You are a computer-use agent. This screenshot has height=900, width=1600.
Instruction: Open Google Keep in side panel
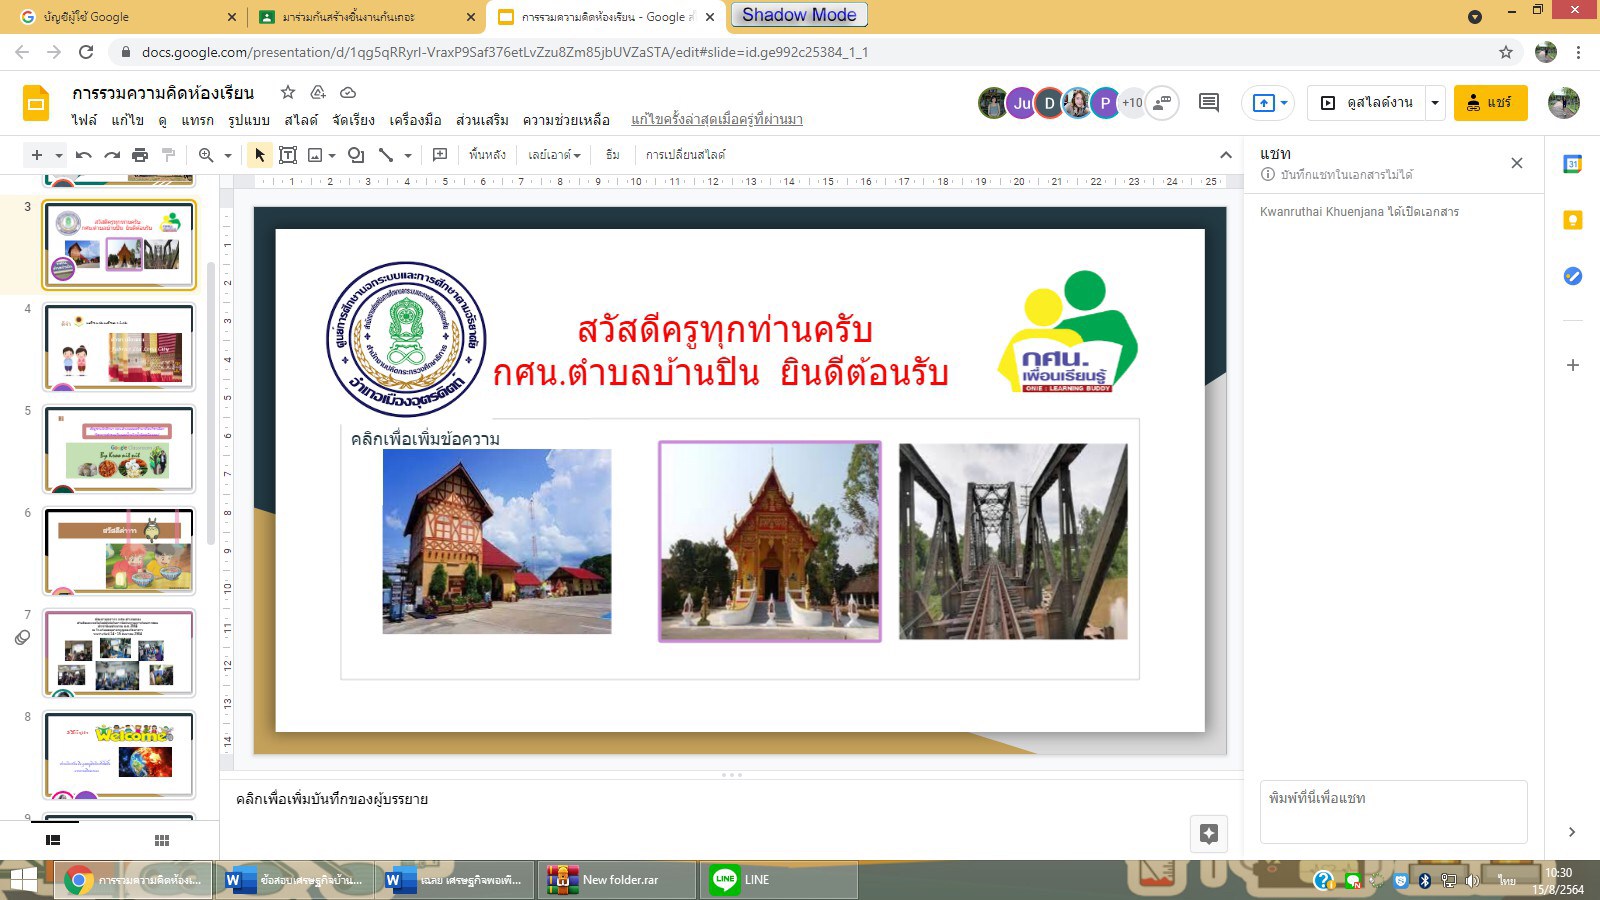pyautogui.click(x=1572, y=220)
